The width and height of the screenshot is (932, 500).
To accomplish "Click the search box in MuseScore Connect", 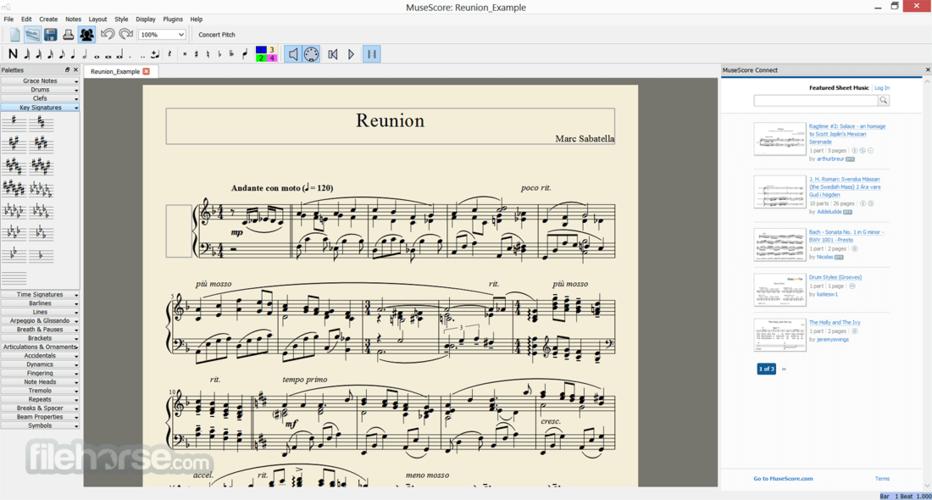I will (816, 100).
